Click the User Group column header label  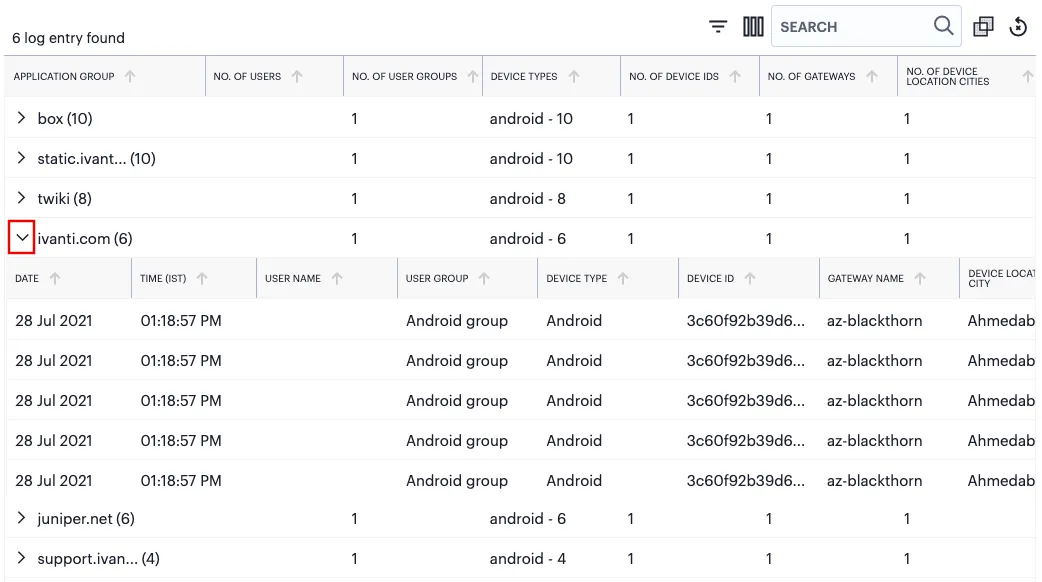(x=437, y=278)
